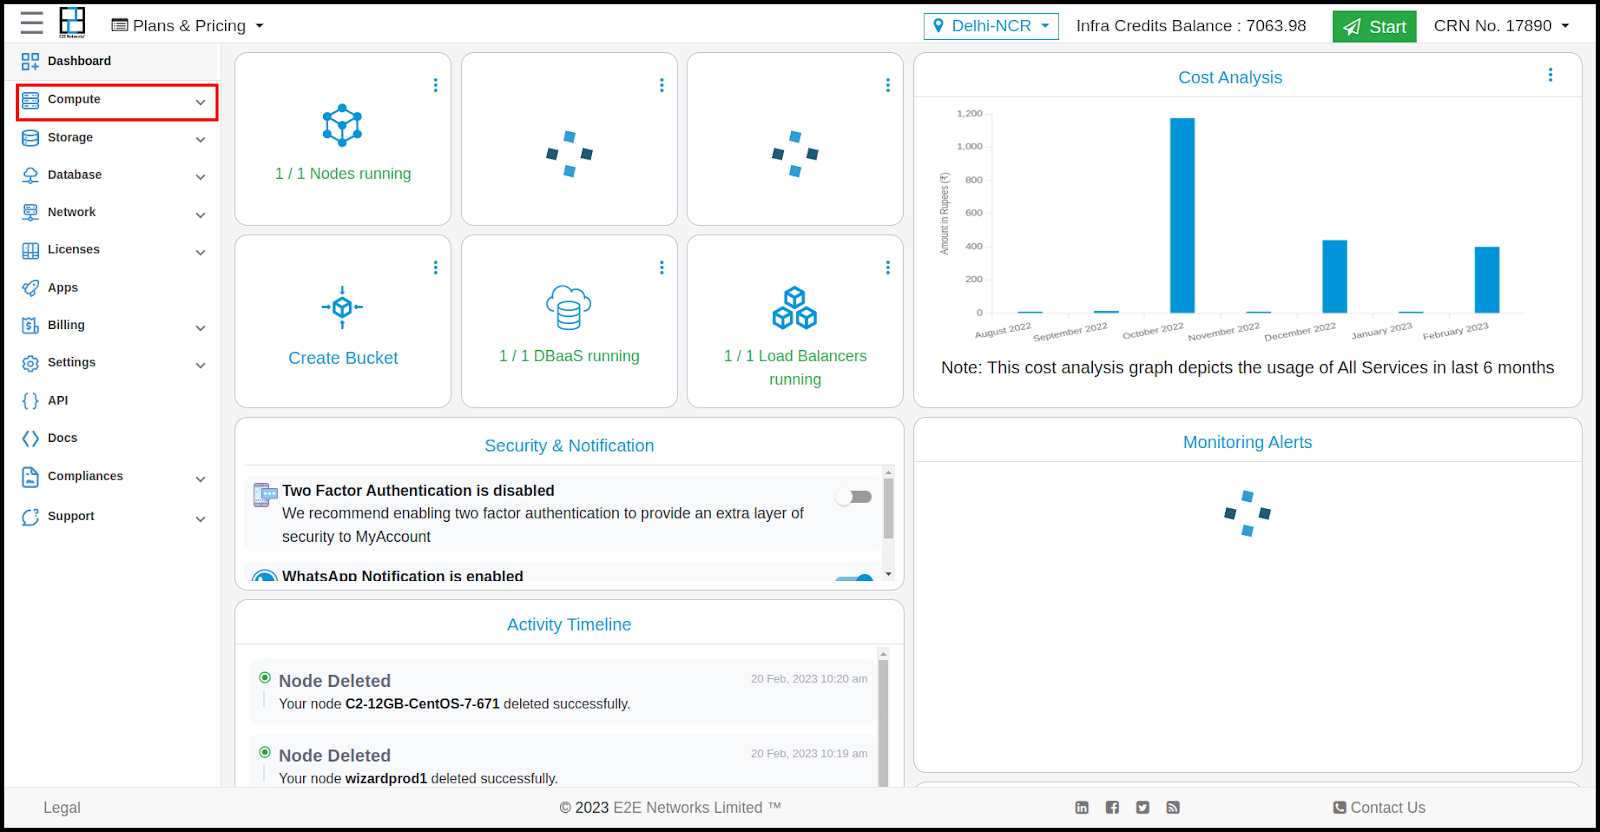Enable Two Factor Authentication toggle
This screenshot has height=832, width=1600.
pos(854,497)
